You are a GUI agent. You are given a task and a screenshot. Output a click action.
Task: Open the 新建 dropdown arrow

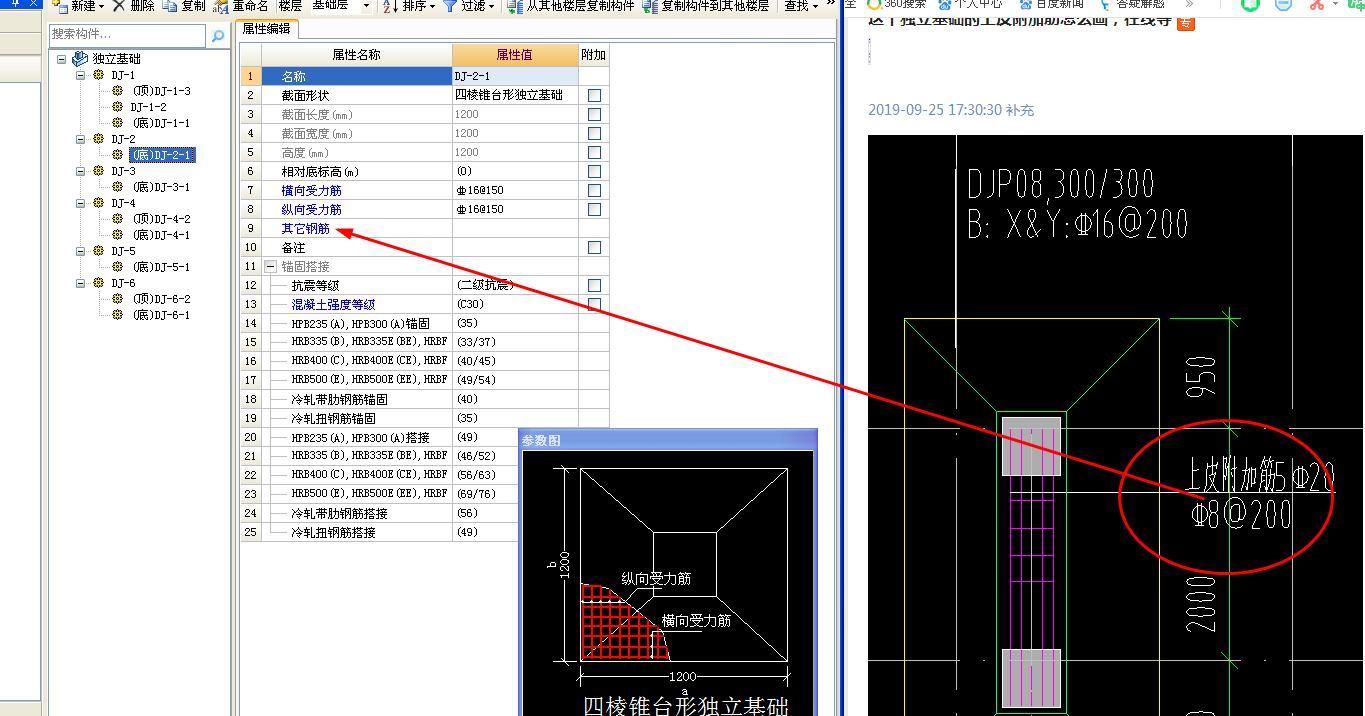pyautogui.click(x=102, y=6)
